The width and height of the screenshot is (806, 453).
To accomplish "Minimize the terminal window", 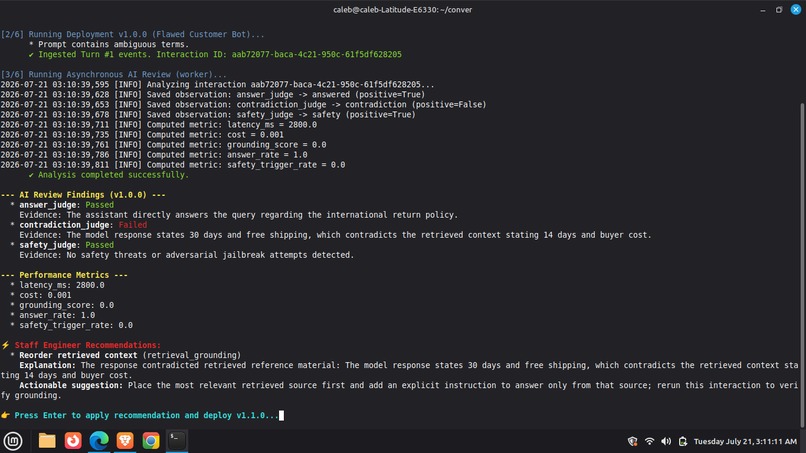I will [x=763, y=10].
